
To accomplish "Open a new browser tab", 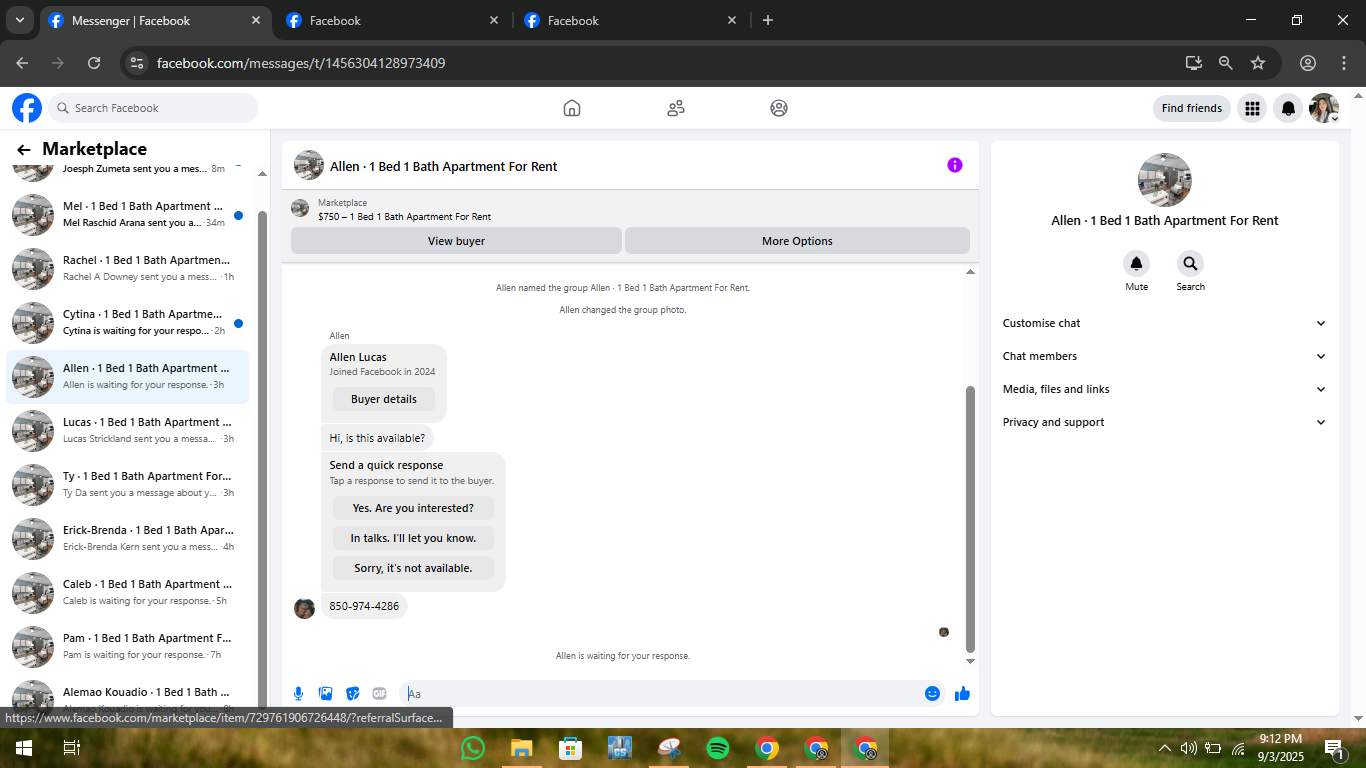I will pos(768,20).
